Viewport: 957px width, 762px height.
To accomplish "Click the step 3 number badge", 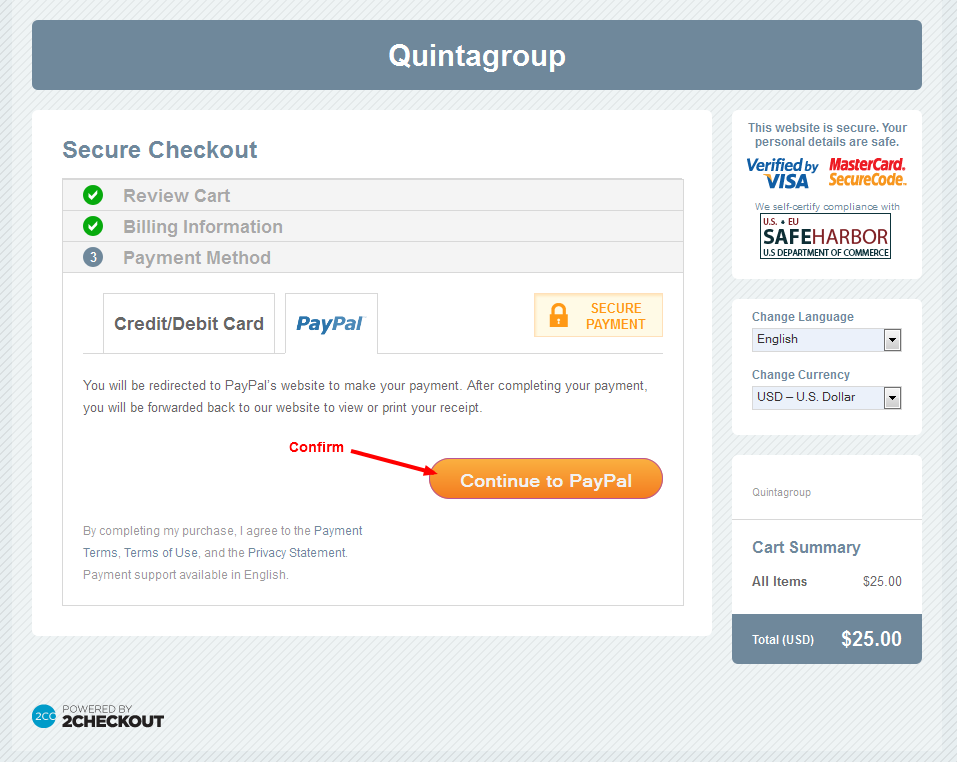I will pos(93,258).
